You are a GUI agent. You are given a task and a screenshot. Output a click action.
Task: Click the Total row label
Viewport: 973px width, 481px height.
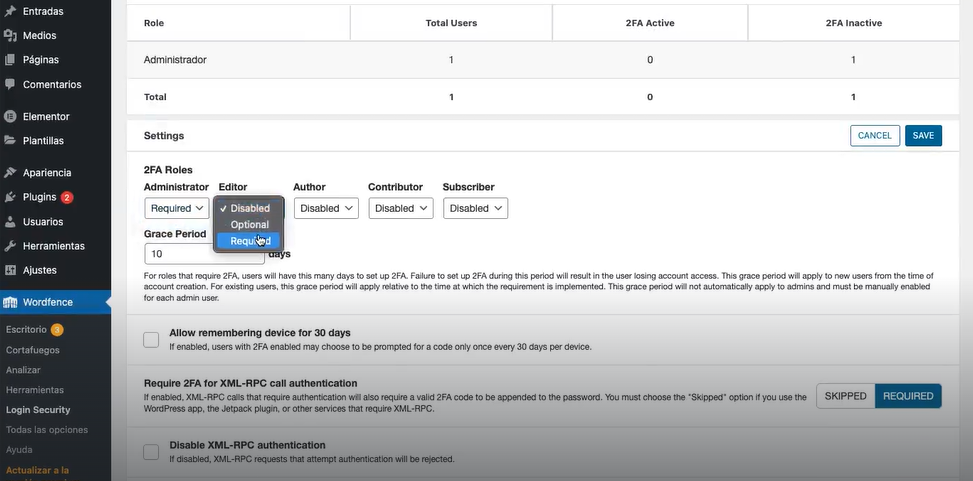coord(155,97)
